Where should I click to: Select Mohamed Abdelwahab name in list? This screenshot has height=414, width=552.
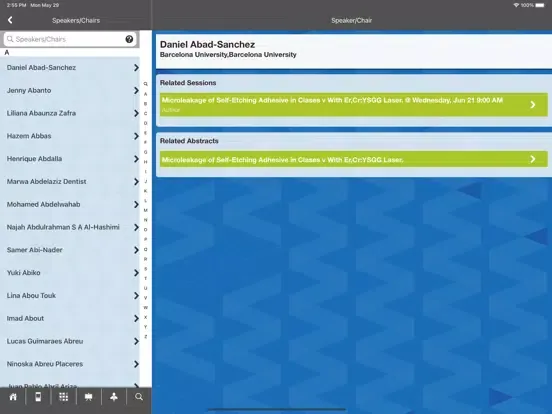(x=43, y=205)
